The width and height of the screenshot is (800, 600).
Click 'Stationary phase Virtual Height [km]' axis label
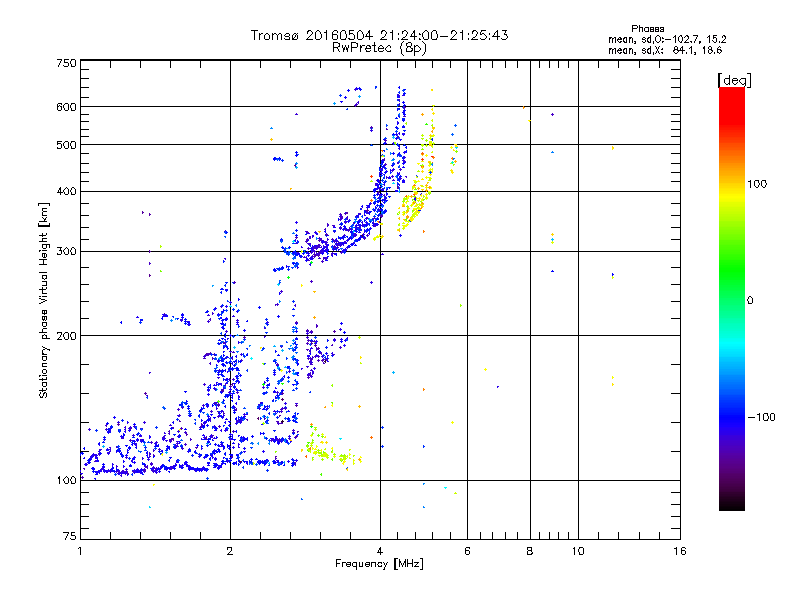tap(44, 301)
